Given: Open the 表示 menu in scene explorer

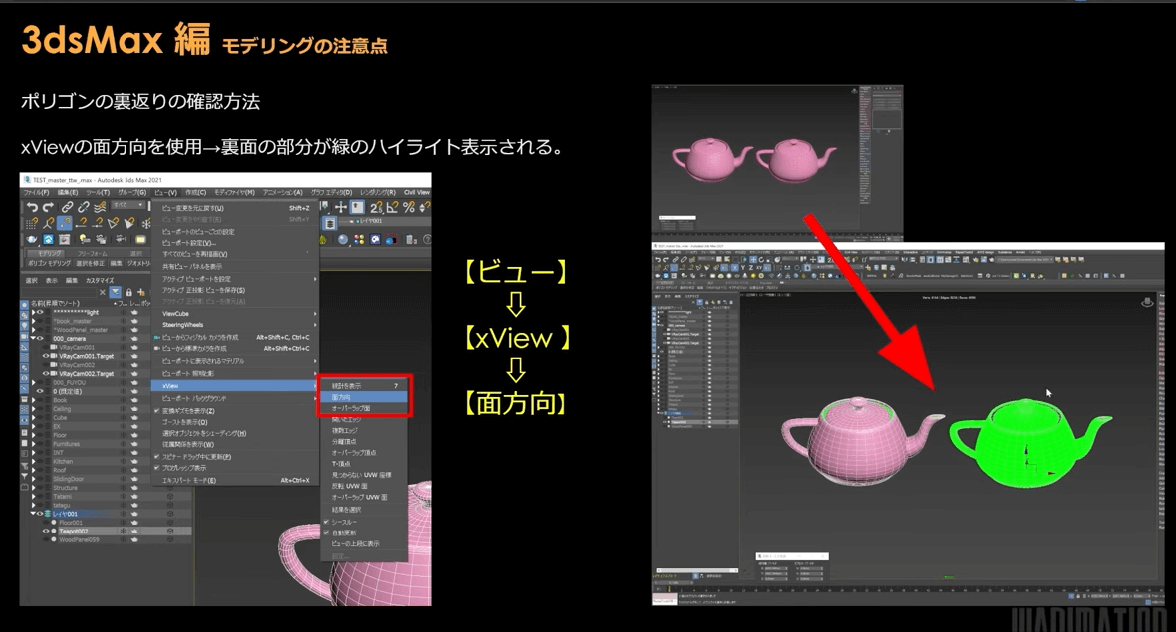Looking at the screenshot, I should click(52, 280).
